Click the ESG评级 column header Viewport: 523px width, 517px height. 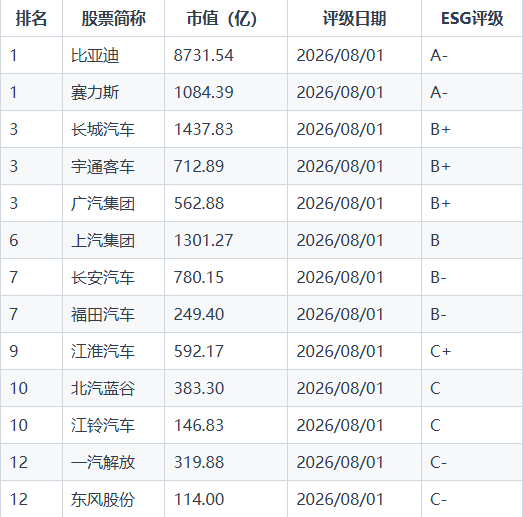click(472, 18)
